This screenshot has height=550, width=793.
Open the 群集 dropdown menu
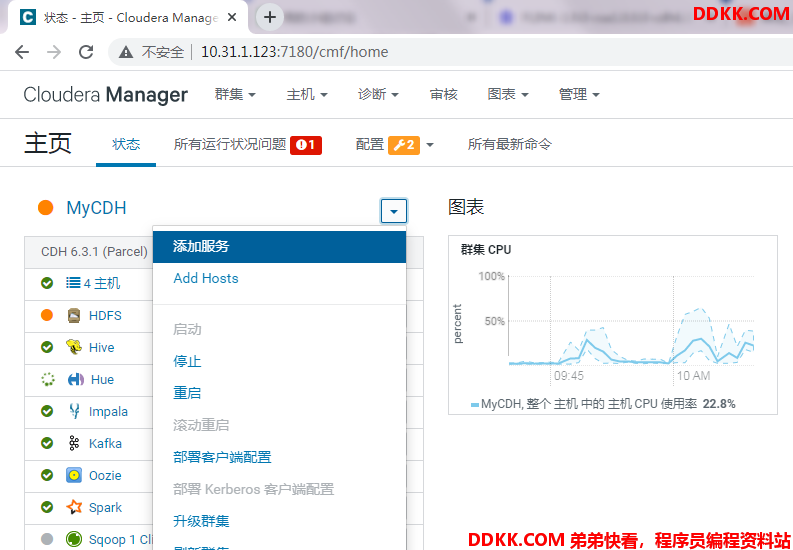(x=235, y=95)
